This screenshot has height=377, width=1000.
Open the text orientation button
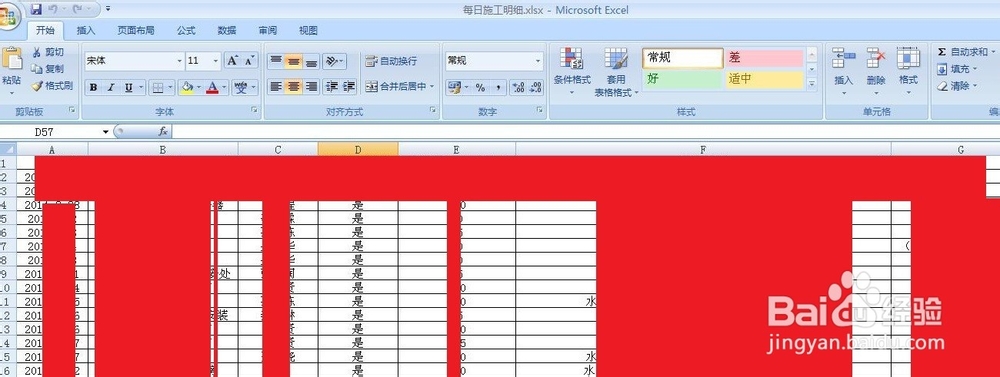tap(335, 61)
